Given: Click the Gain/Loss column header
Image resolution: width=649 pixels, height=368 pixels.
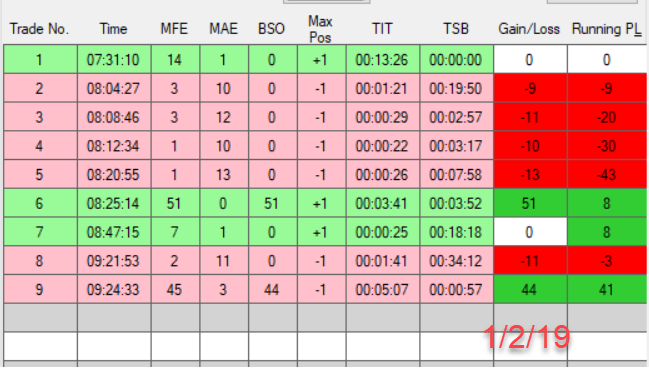Looking at the screenshot, I should coord(529,29).
